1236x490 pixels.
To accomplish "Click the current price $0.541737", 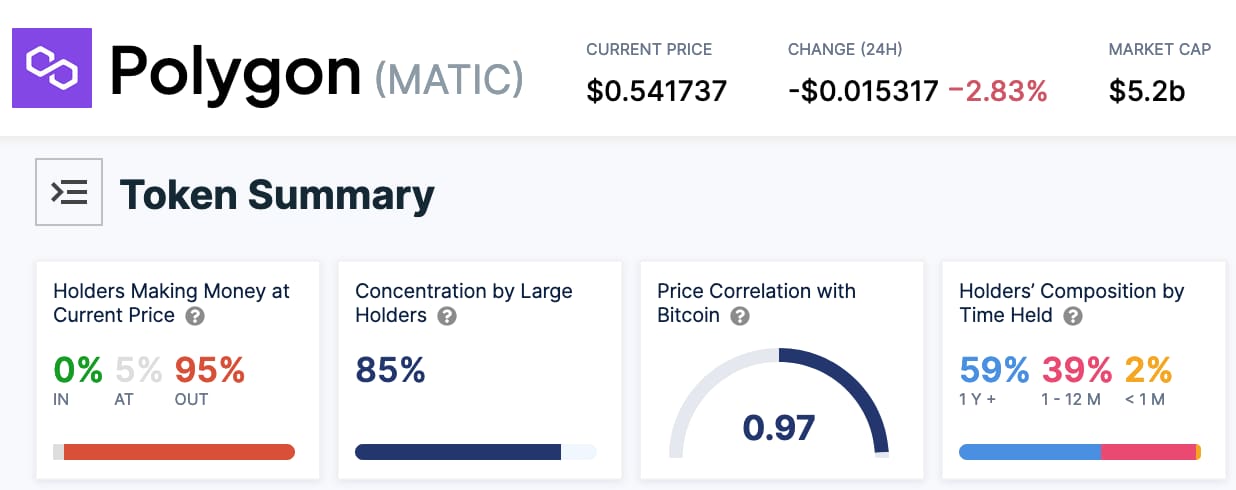I will 656,92.
